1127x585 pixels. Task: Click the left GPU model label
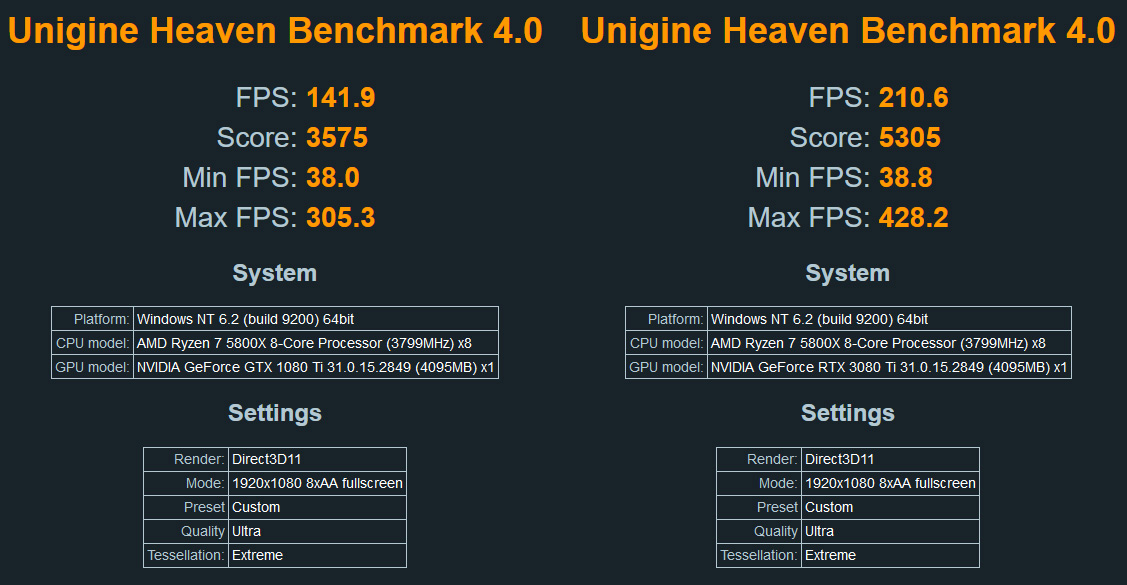[x=92, y=367]
